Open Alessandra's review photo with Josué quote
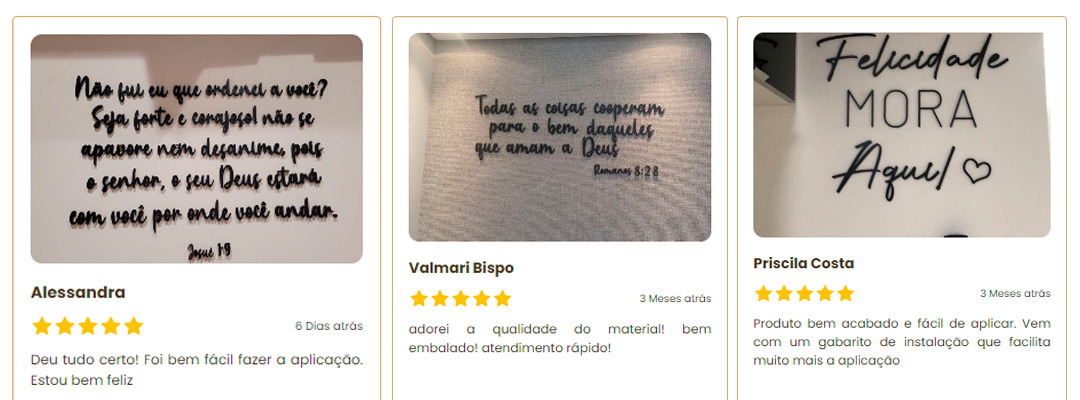 pyautogui.click(x=196, y=149)
